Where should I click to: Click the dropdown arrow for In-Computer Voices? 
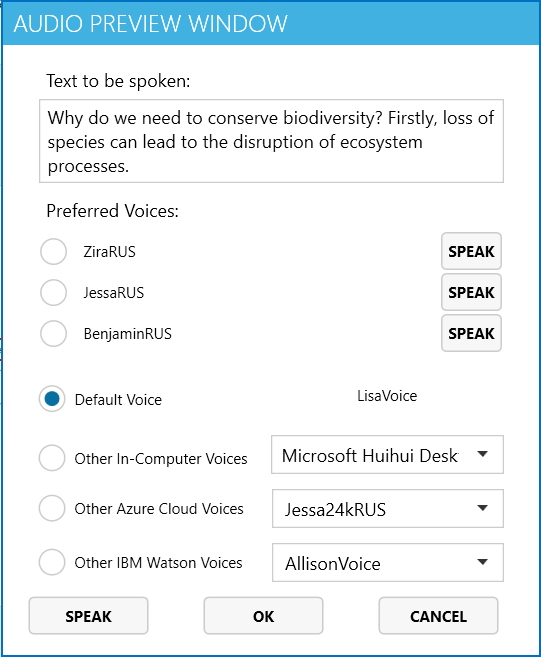[x=483, y=454]
